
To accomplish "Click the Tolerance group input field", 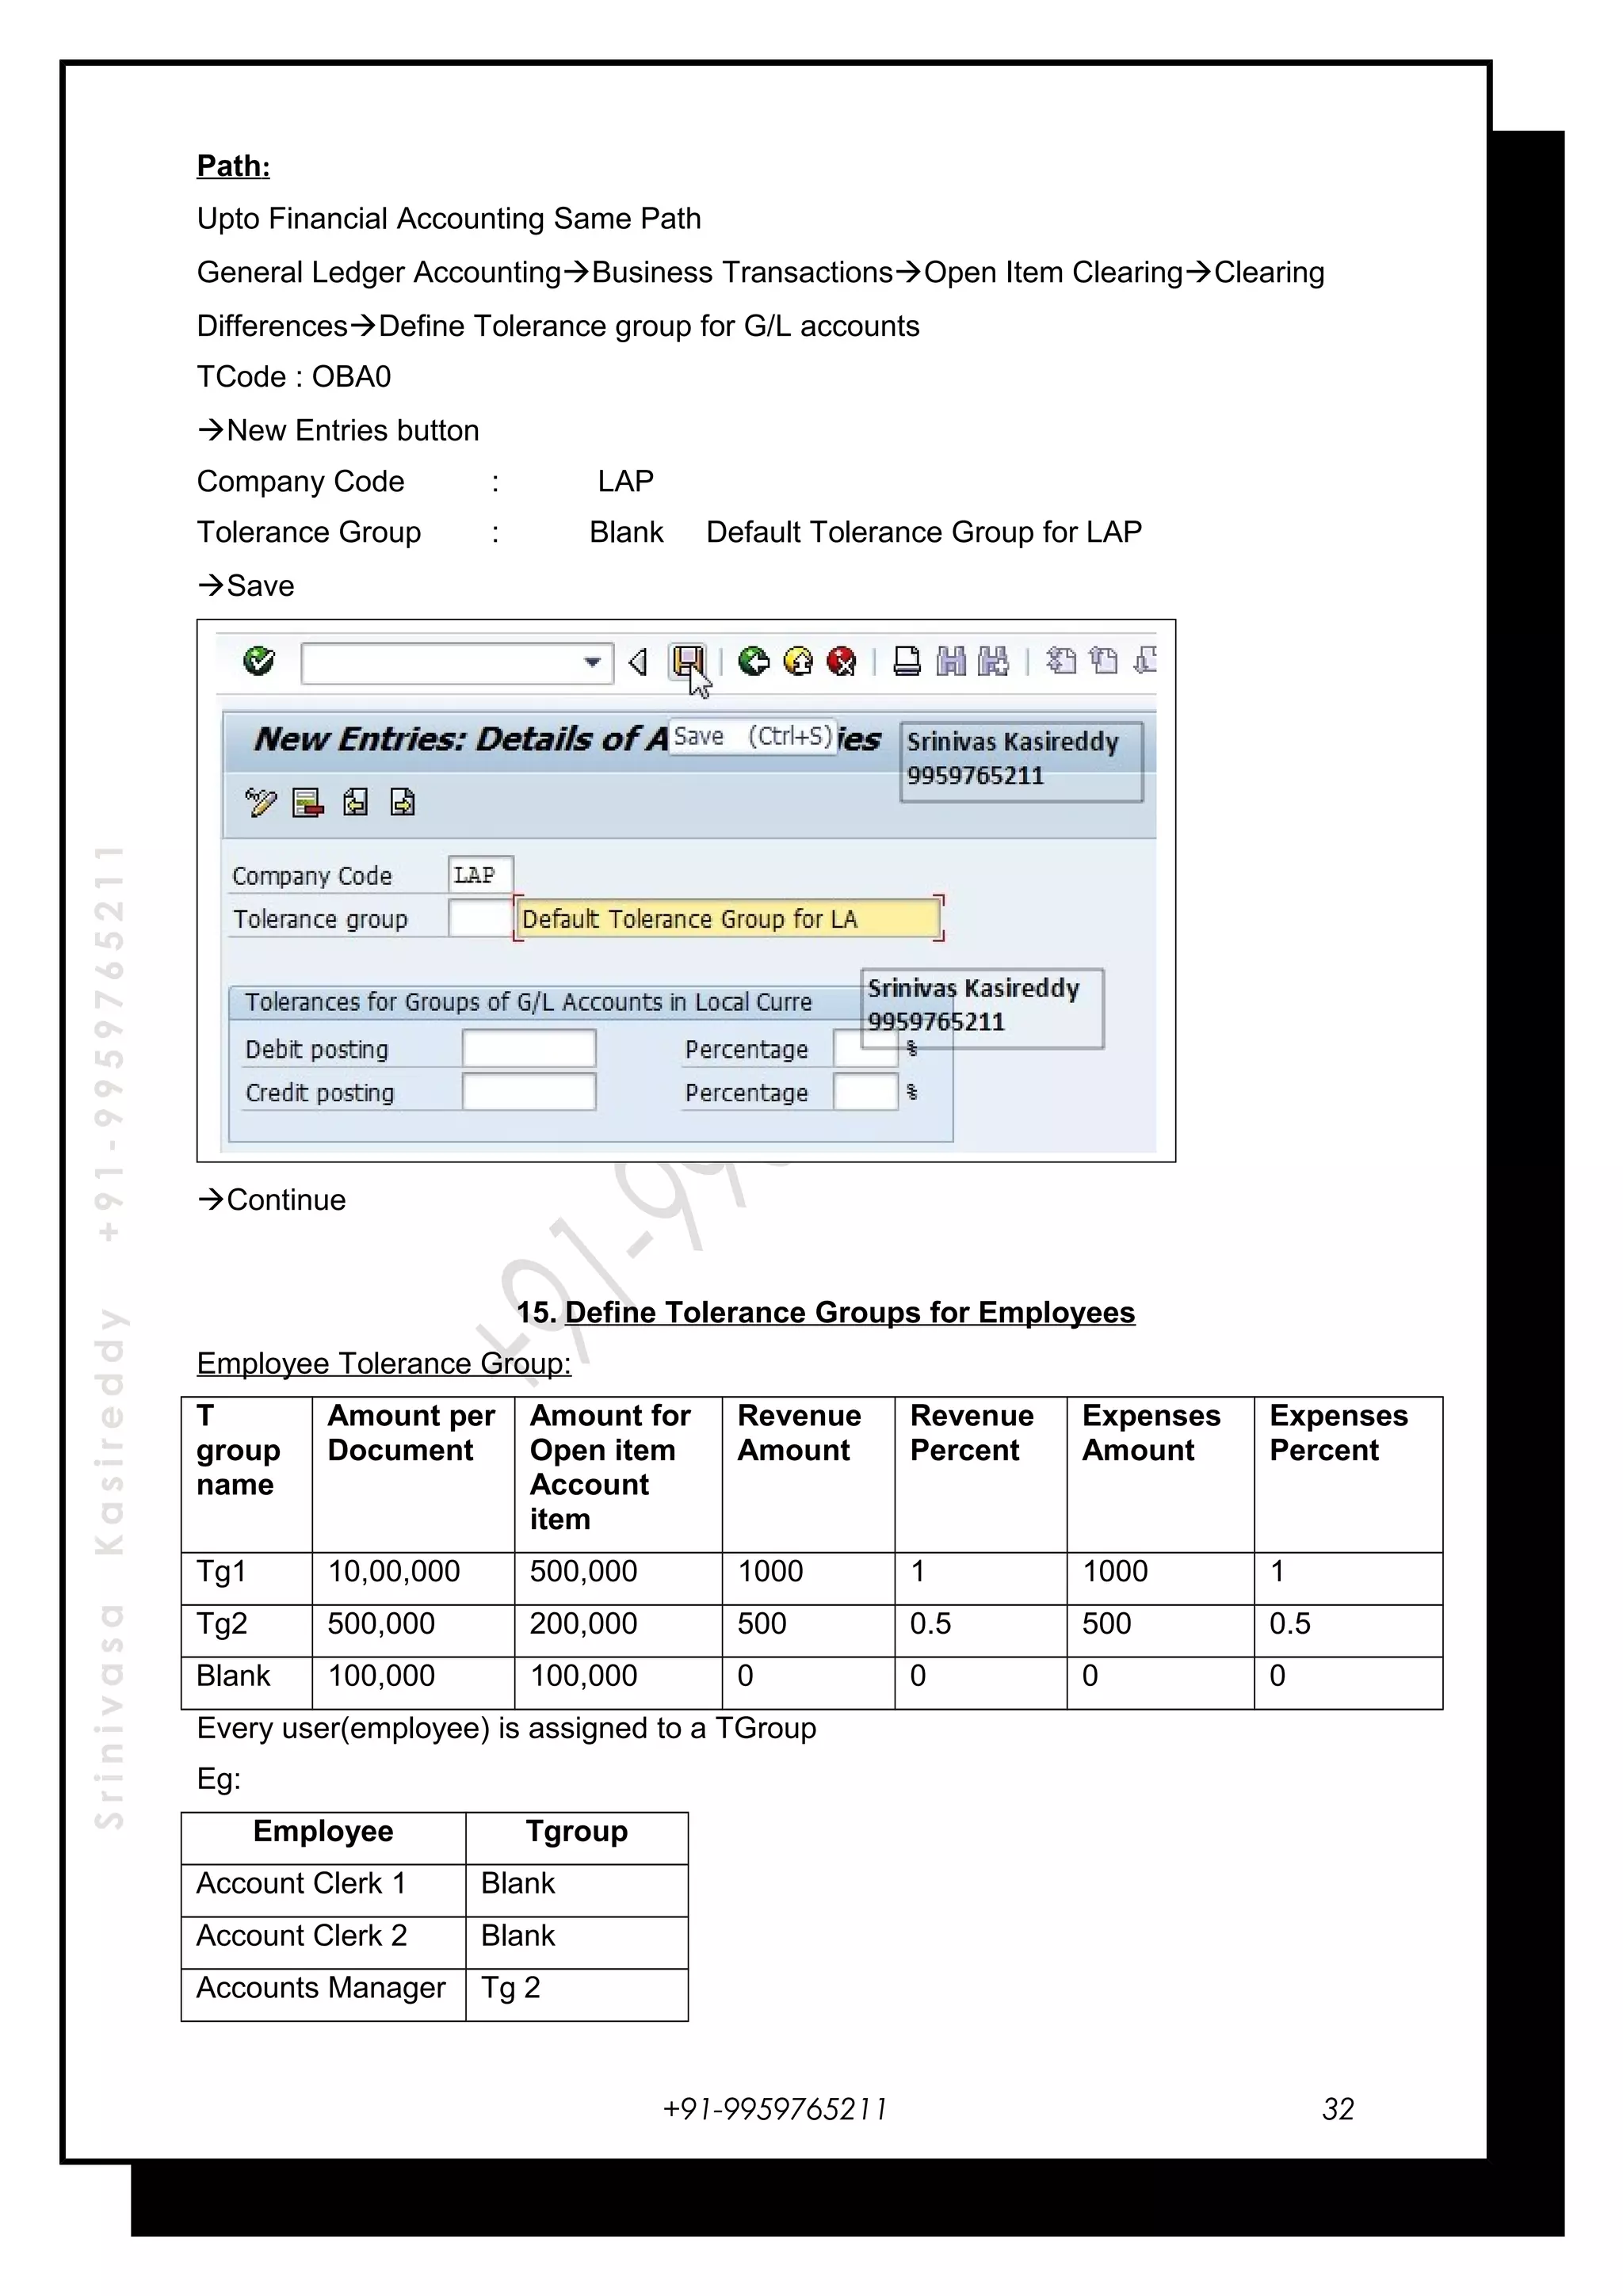I will click(x=479, y=918).
